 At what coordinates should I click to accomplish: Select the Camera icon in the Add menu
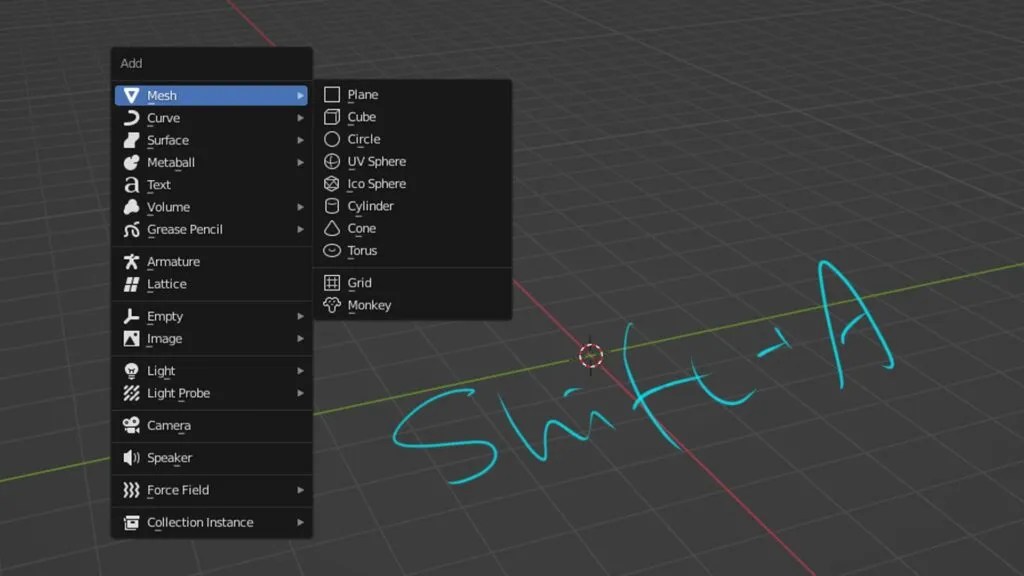(133, 426)
